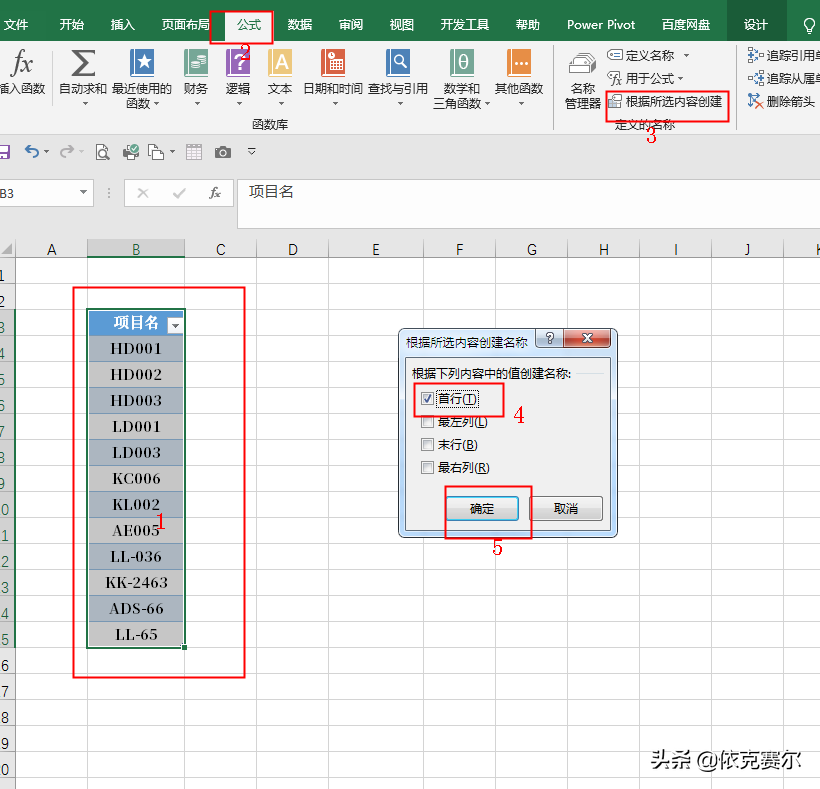
Task: Click the Print Preview magnifier icon
Action: click(102, 152)
